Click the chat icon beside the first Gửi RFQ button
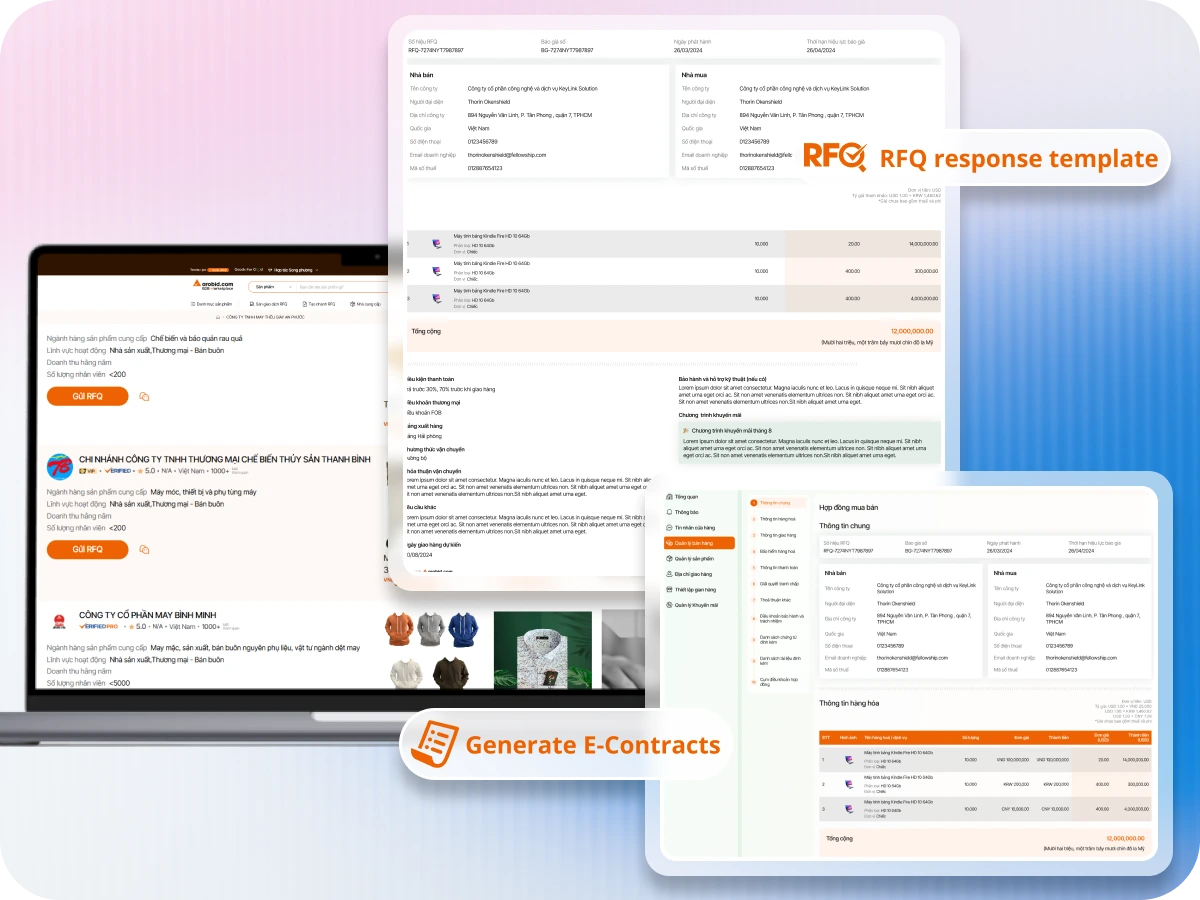This screenshot has height=900, width=1200. (x=144, y=397)
